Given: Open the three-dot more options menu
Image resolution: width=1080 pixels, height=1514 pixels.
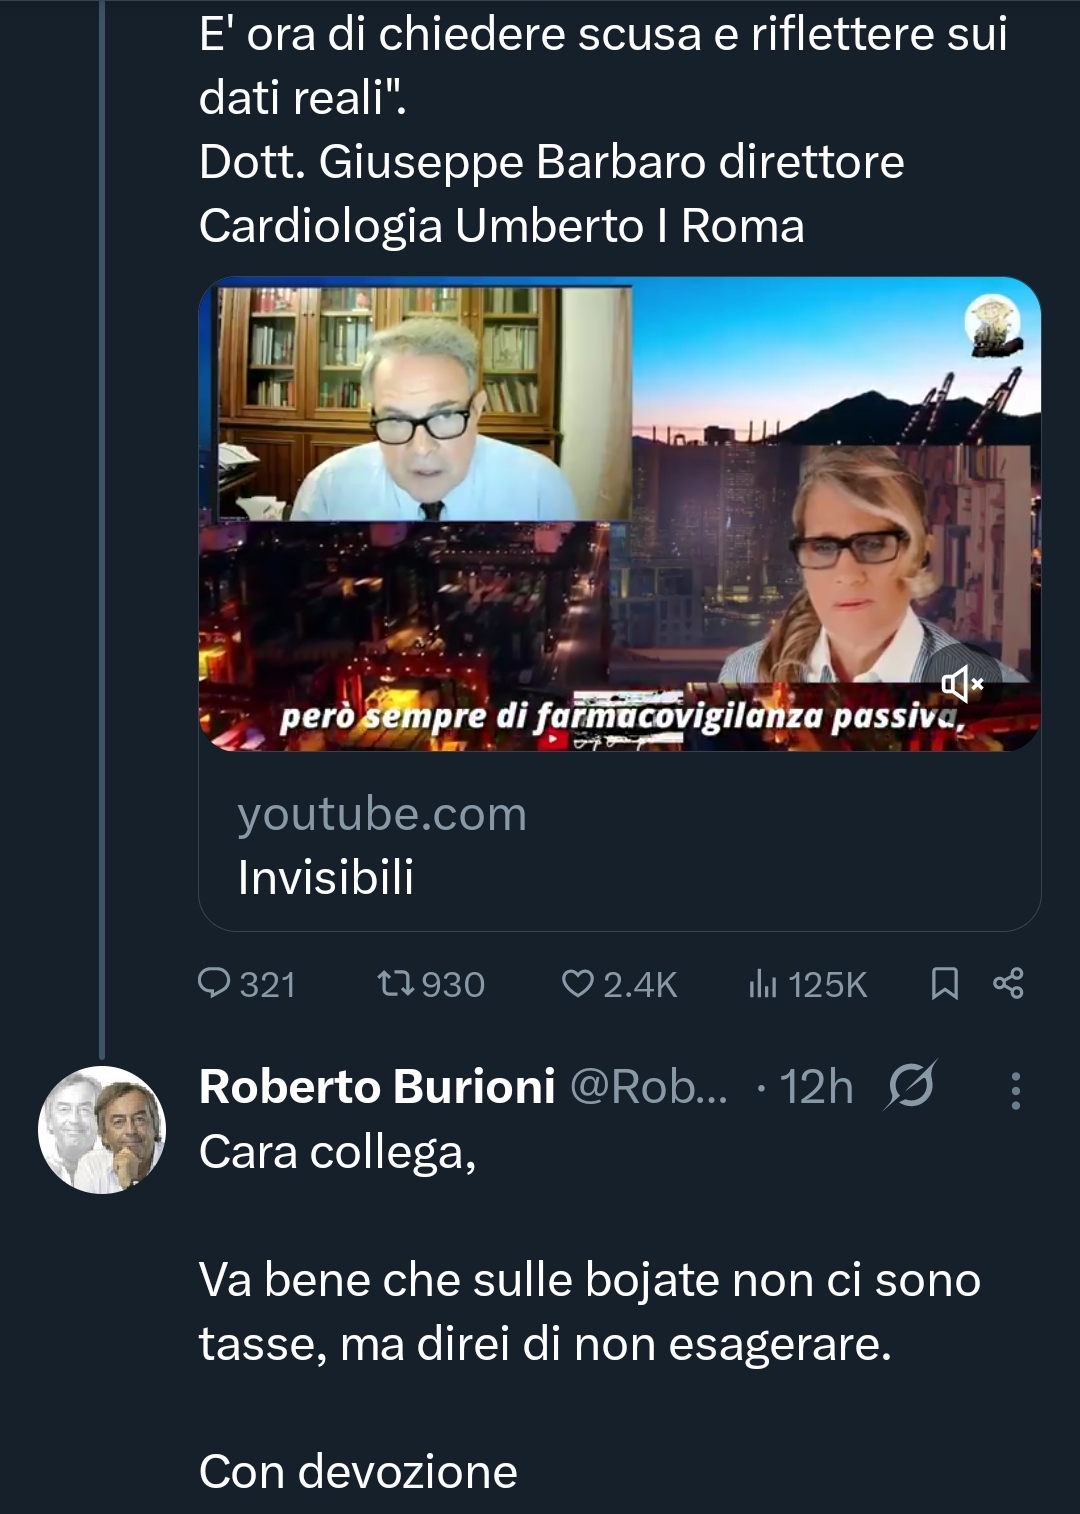Looking at the screenshot, I should click(x=1015, y=1090).
